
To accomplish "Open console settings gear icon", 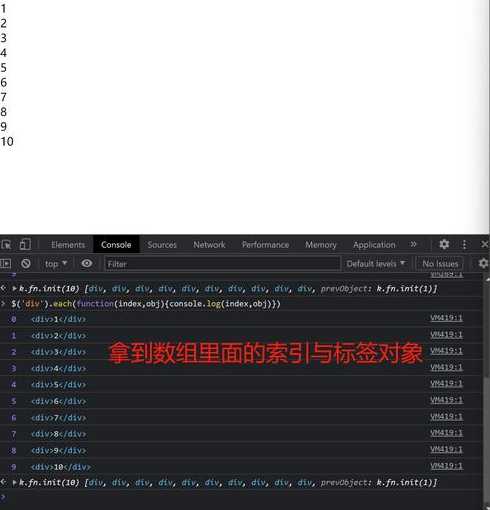I will click(x=483, y=263).
